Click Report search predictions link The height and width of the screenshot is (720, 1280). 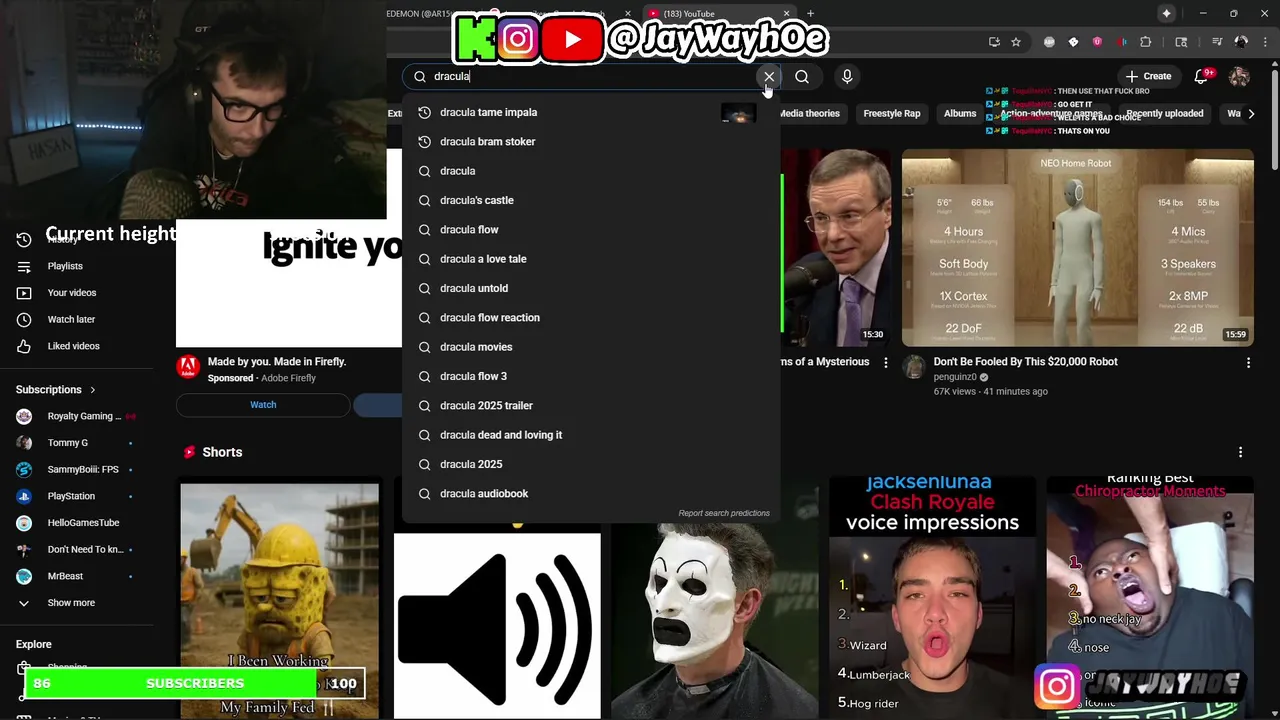pos(724,513)
